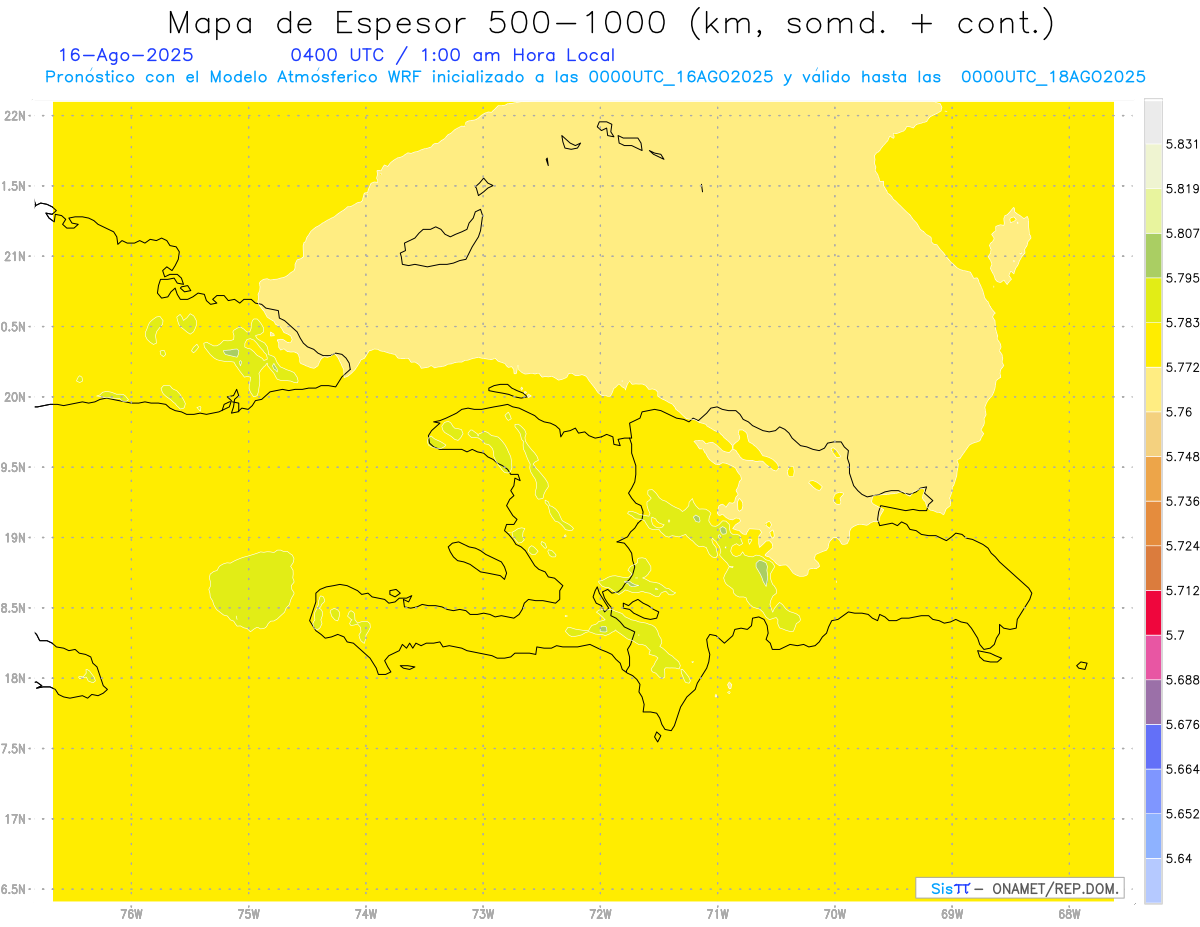This screenshot has height=927, width=1200.
Task: Click the colorbar value '5.652'
Action: pyautogui.click(x=1182, y=814)
